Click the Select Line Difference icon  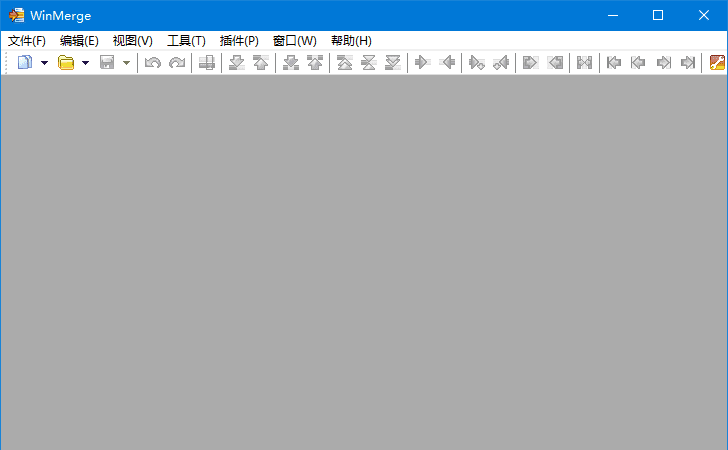[x=207, y=62]
